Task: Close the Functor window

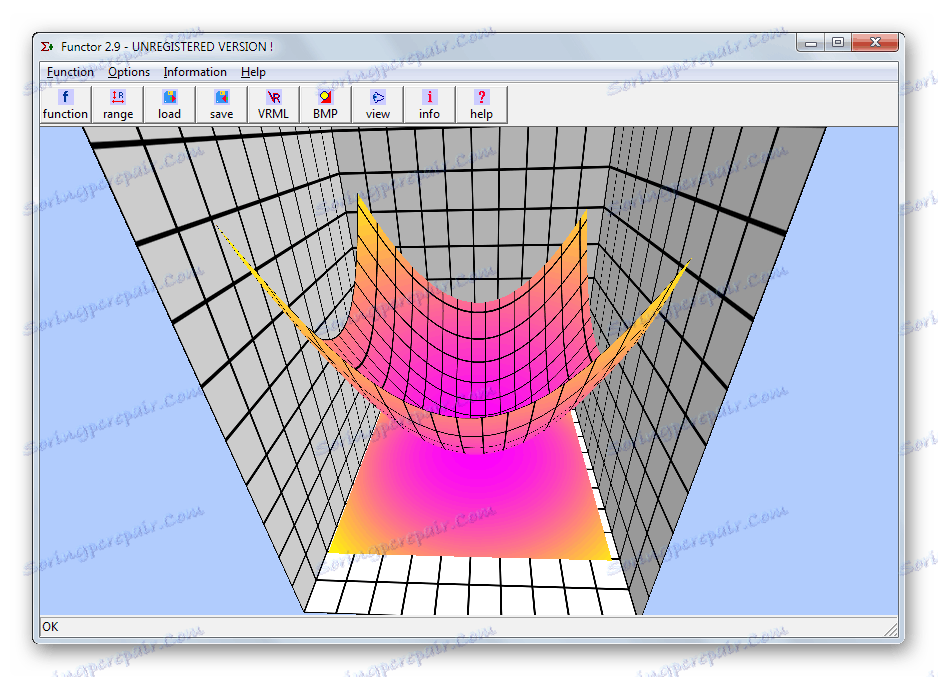Action: (875, 42)
